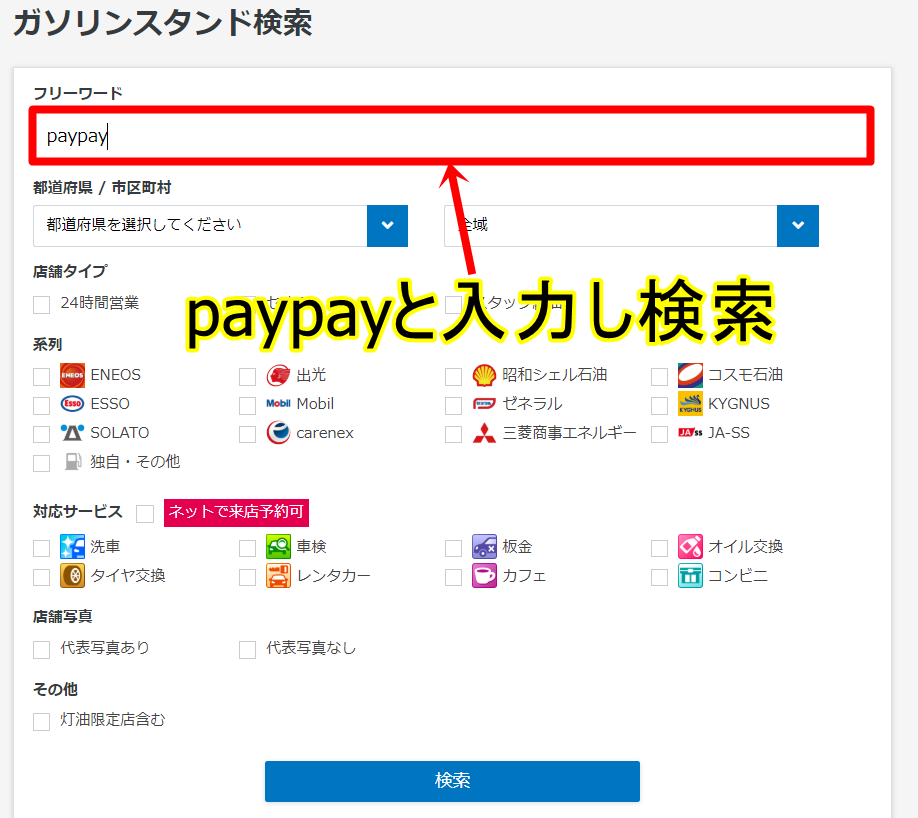This screenshot has height=818, width=918.
Task: Click the Esso logo icon
Action: (x=72, y=404)
